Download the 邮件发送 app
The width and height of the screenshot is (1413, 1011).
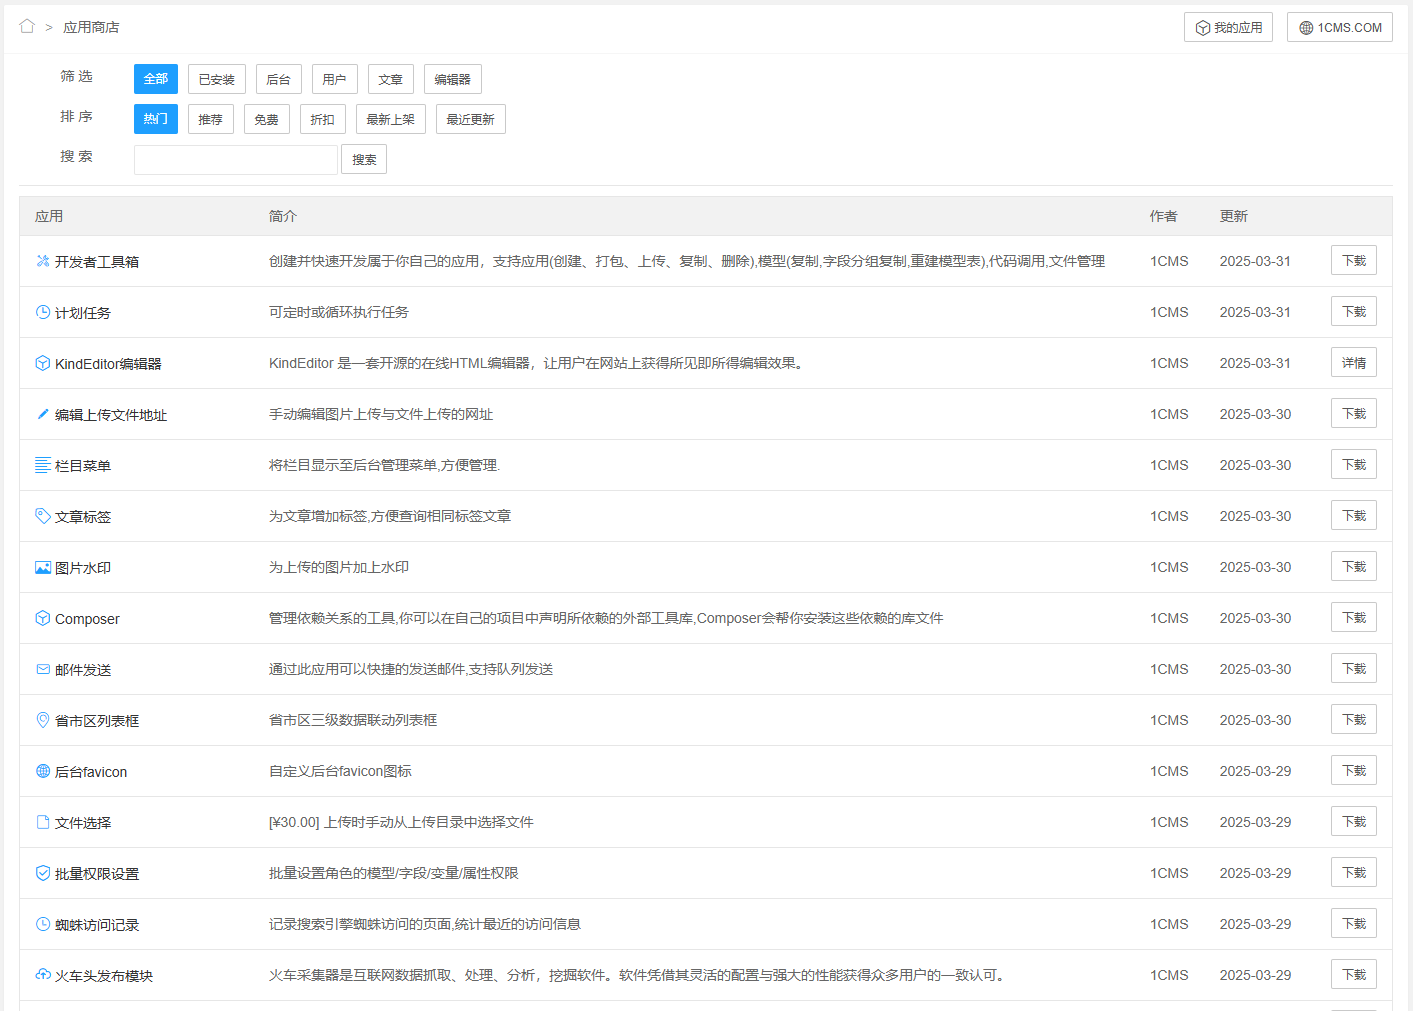[x=1354, y=668]
